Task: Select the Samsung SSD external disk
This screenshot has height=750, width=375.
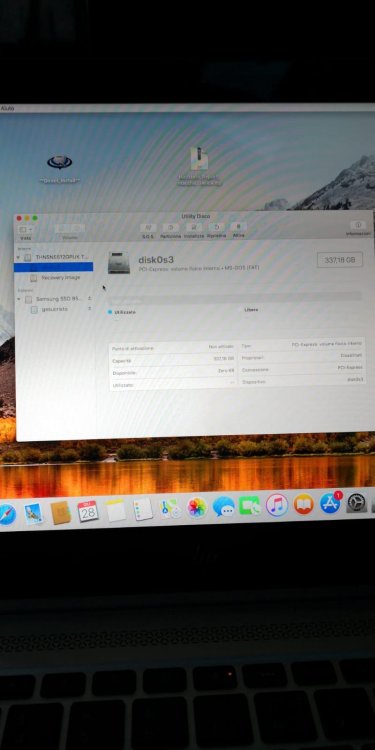Action: (x=54, y=299)
